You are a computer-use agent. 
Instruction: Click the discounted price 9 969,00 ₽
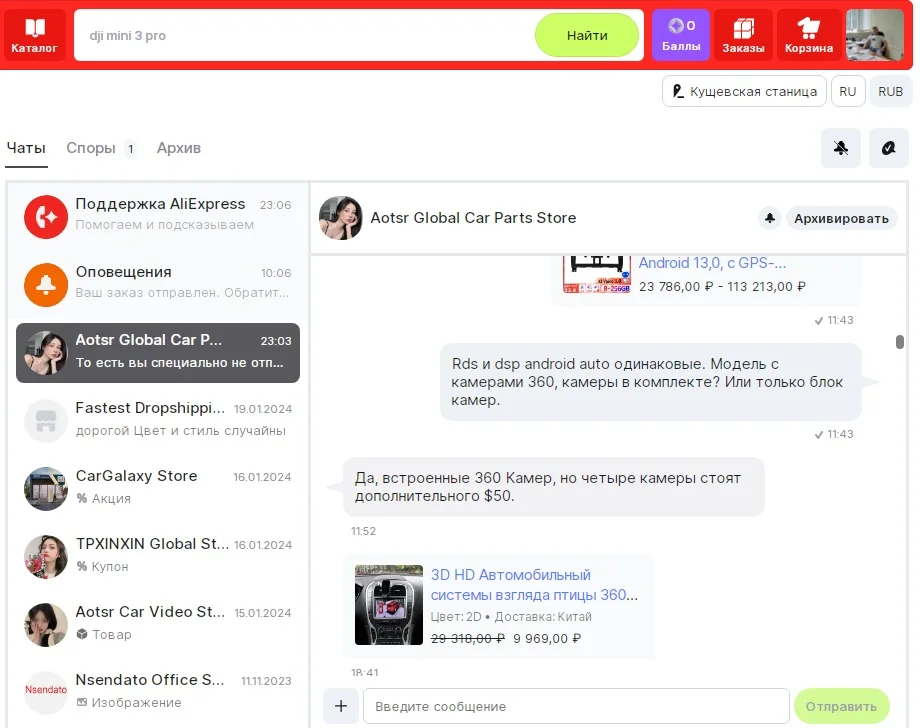pos(547,638)
